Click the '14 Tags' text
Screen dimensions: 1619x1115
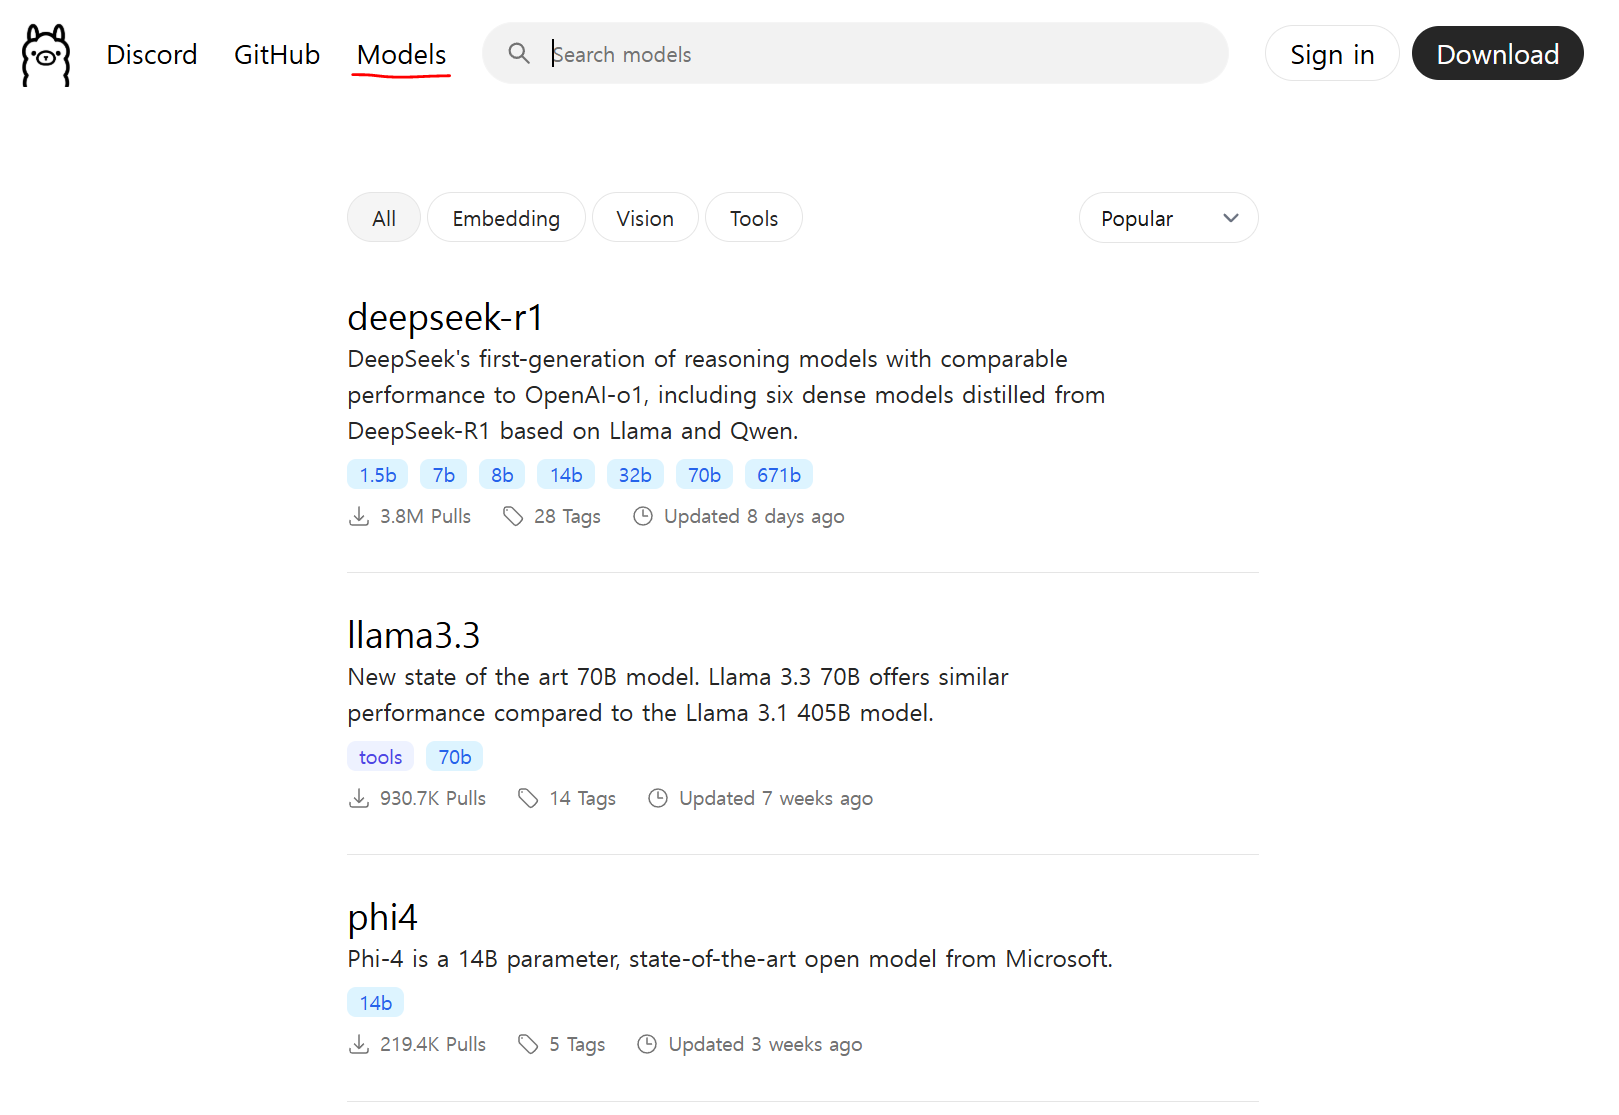coord(582,798)
